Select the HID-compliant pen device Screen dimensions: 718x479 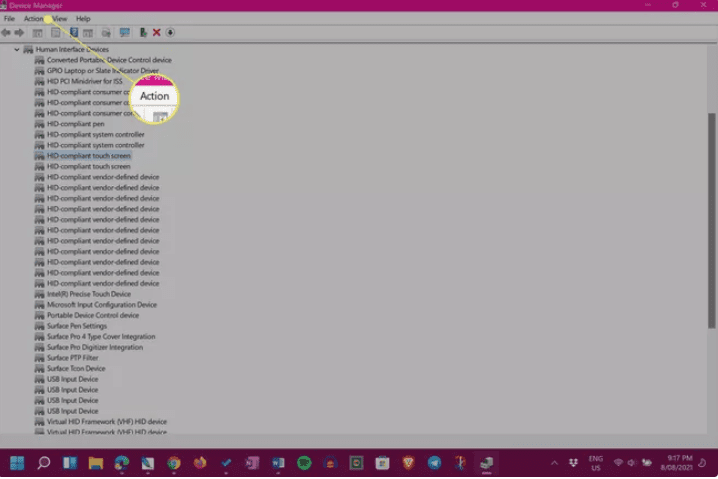click(x=75, y=124)
